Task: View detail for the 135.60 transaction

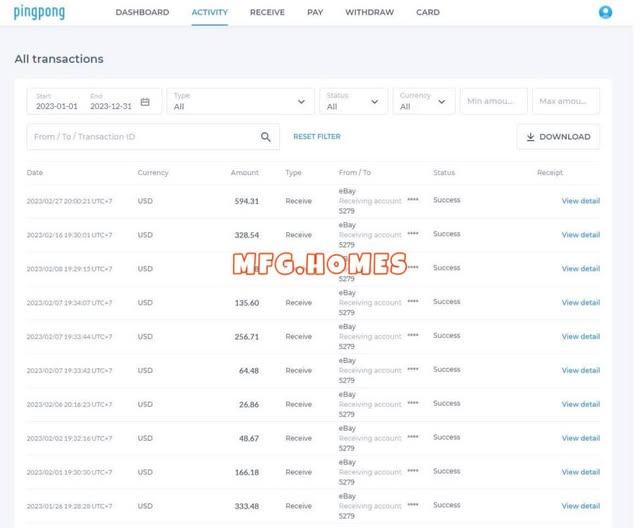Action: [580, 302]
